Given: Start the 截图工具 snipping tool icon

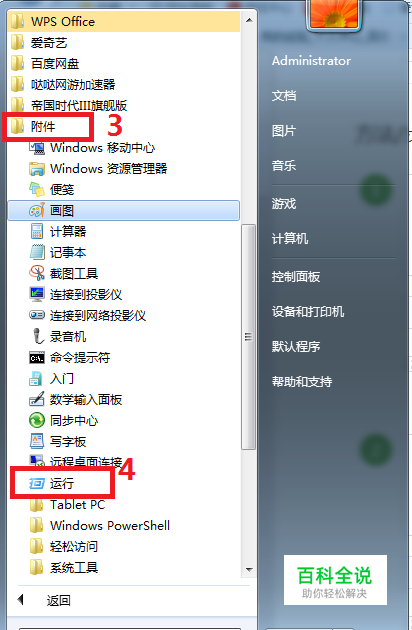Looking at the screenshot, I should click(37, 274).
